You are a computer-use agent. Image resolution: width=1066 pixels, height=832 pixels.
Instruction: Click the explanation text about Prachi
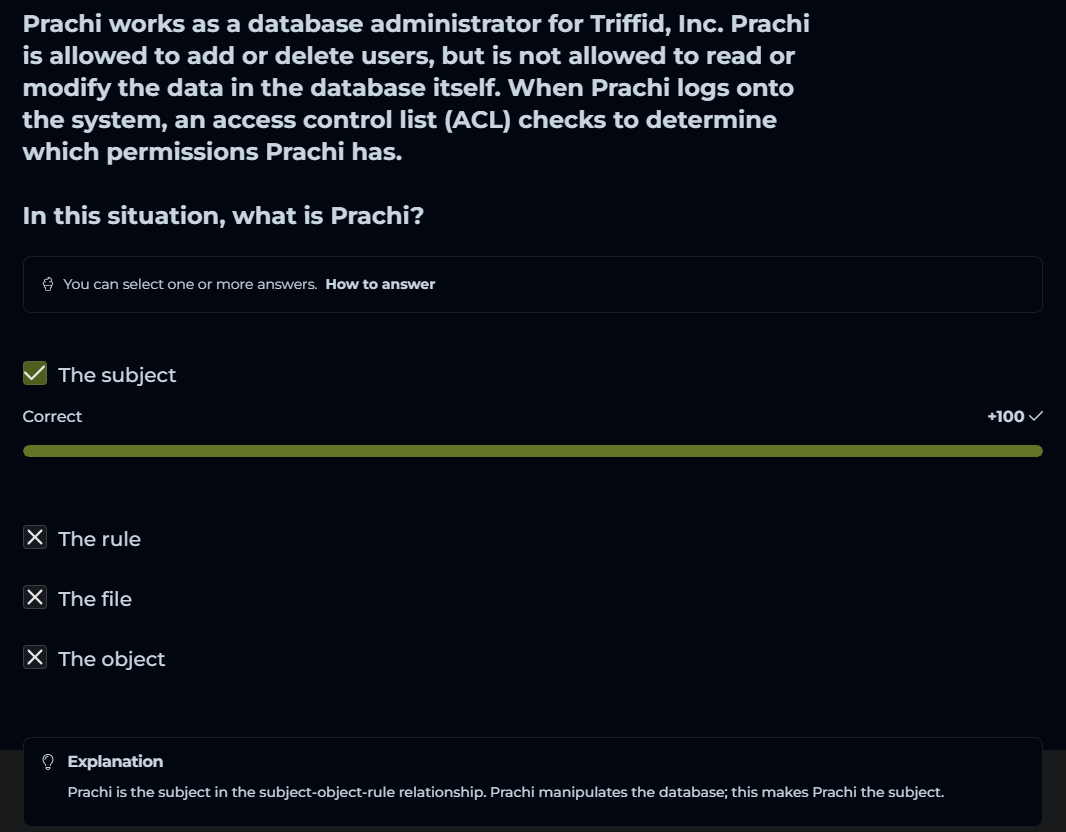point(505,793)
